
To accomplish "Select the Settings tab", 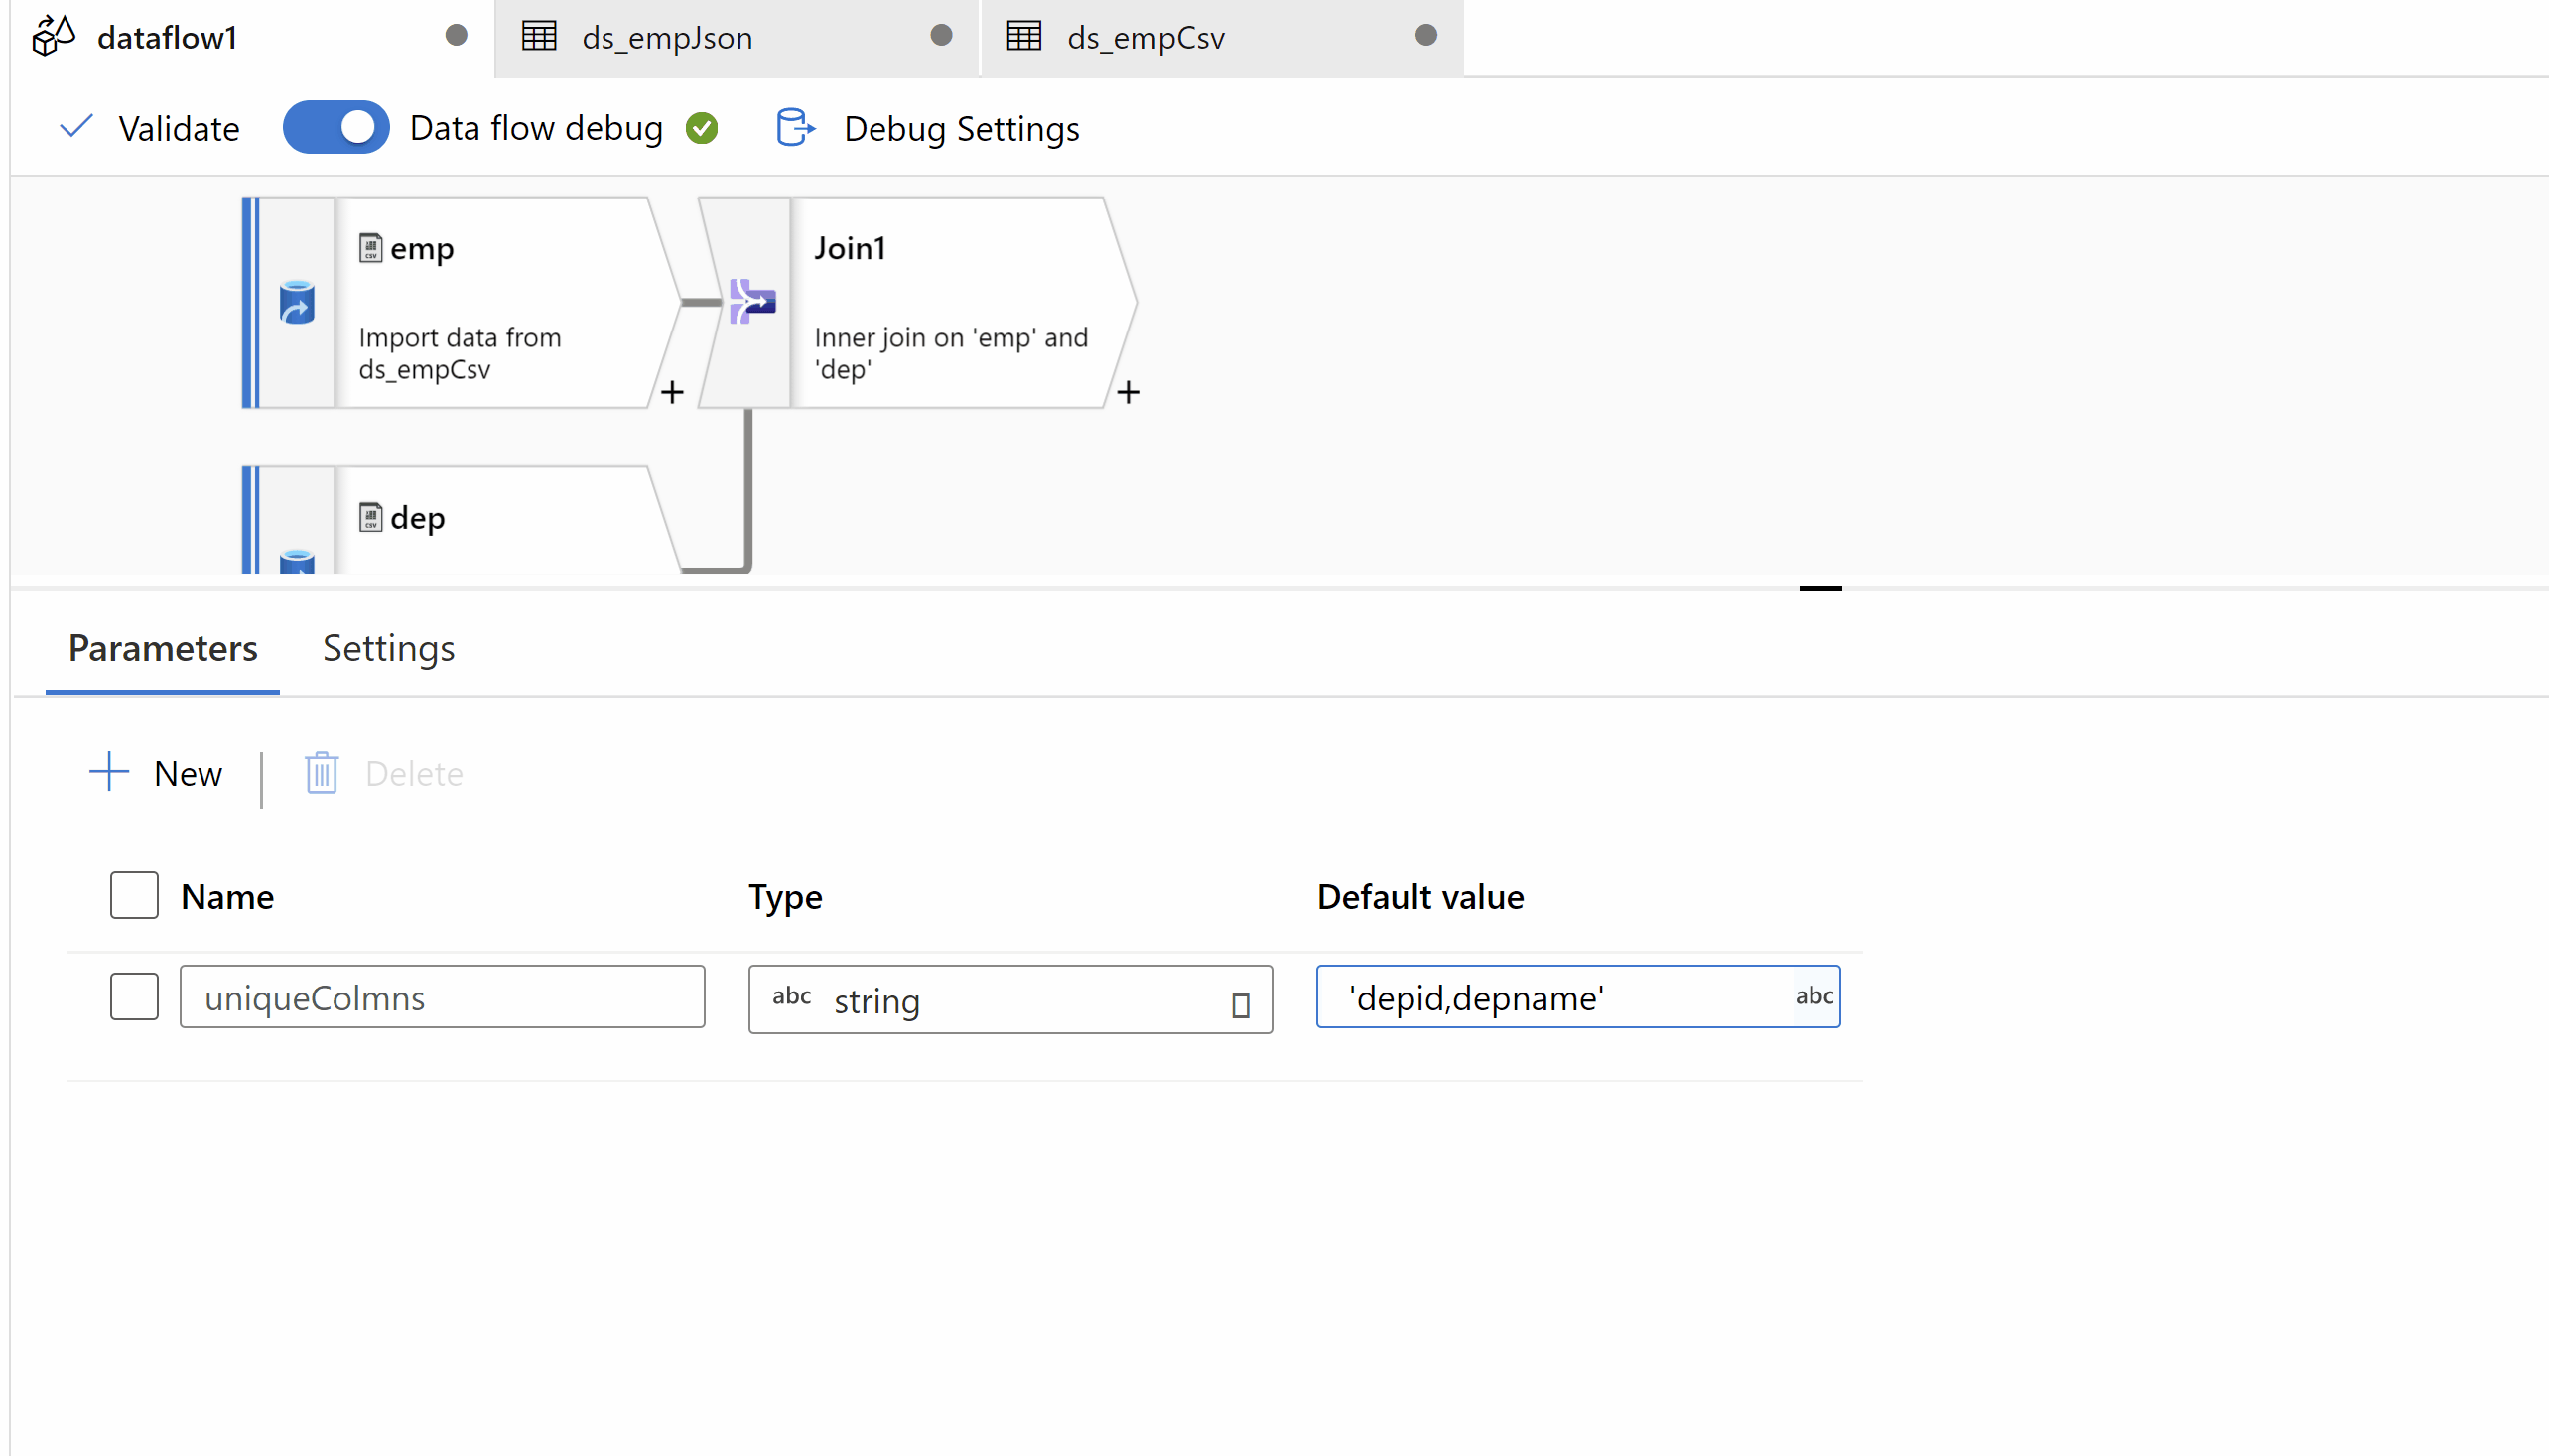I will (387, 647).
